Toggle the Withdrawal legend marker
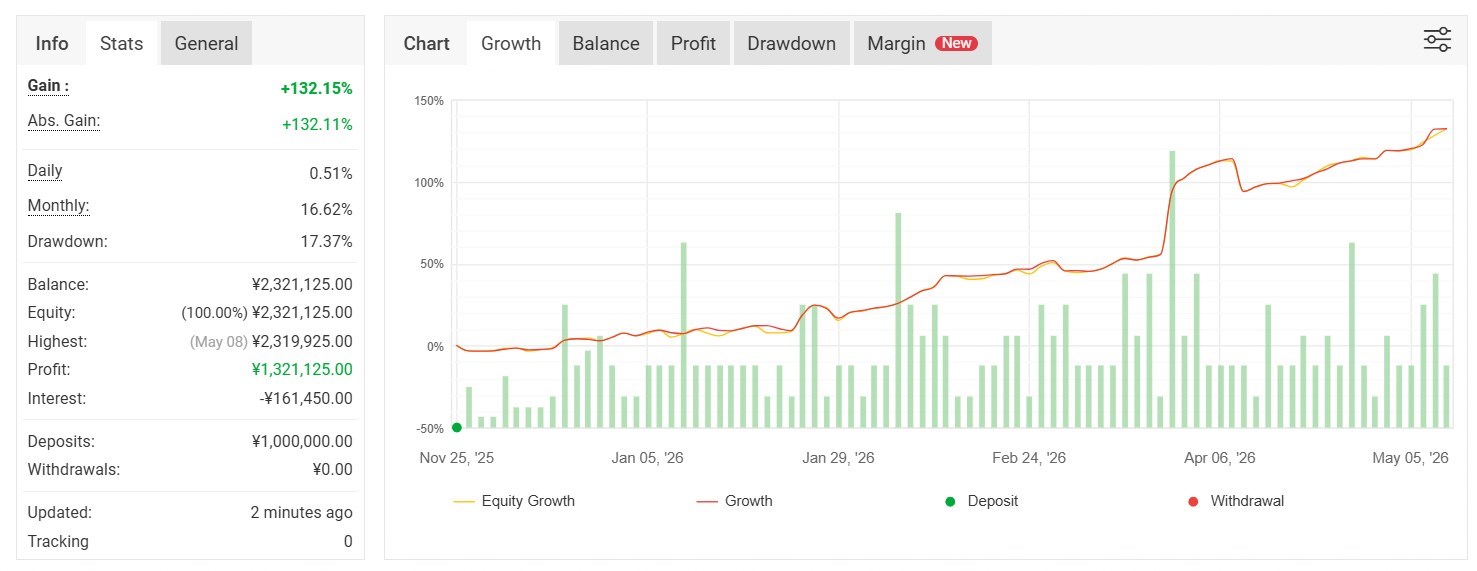 1236,501
